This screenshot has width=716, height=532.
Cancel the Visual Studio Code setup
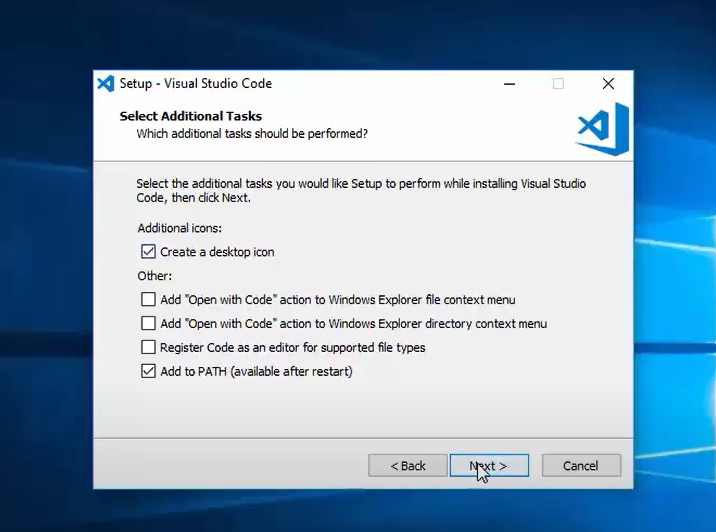[581, 465]
